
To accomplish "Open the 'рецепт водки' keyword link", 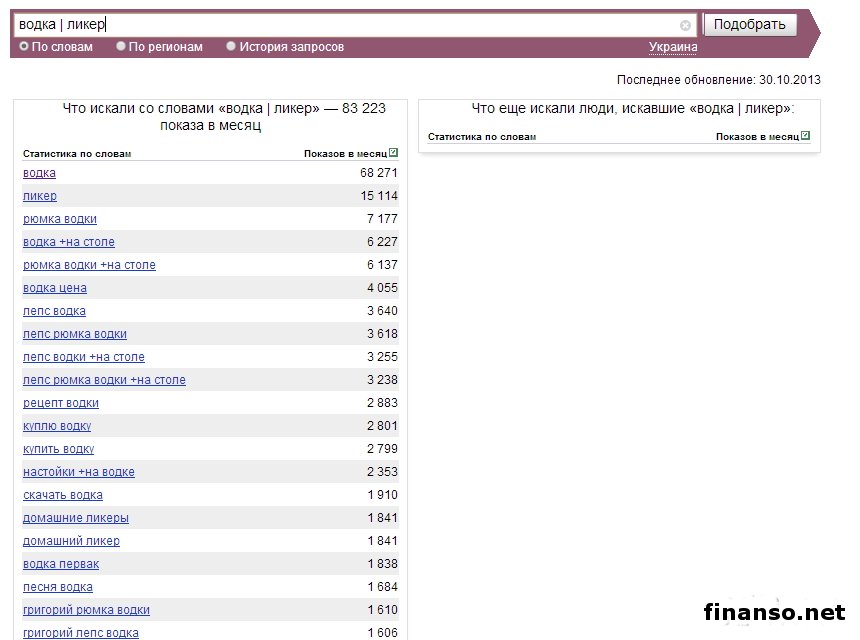I will pyautogui.click(x=61, y=403).
